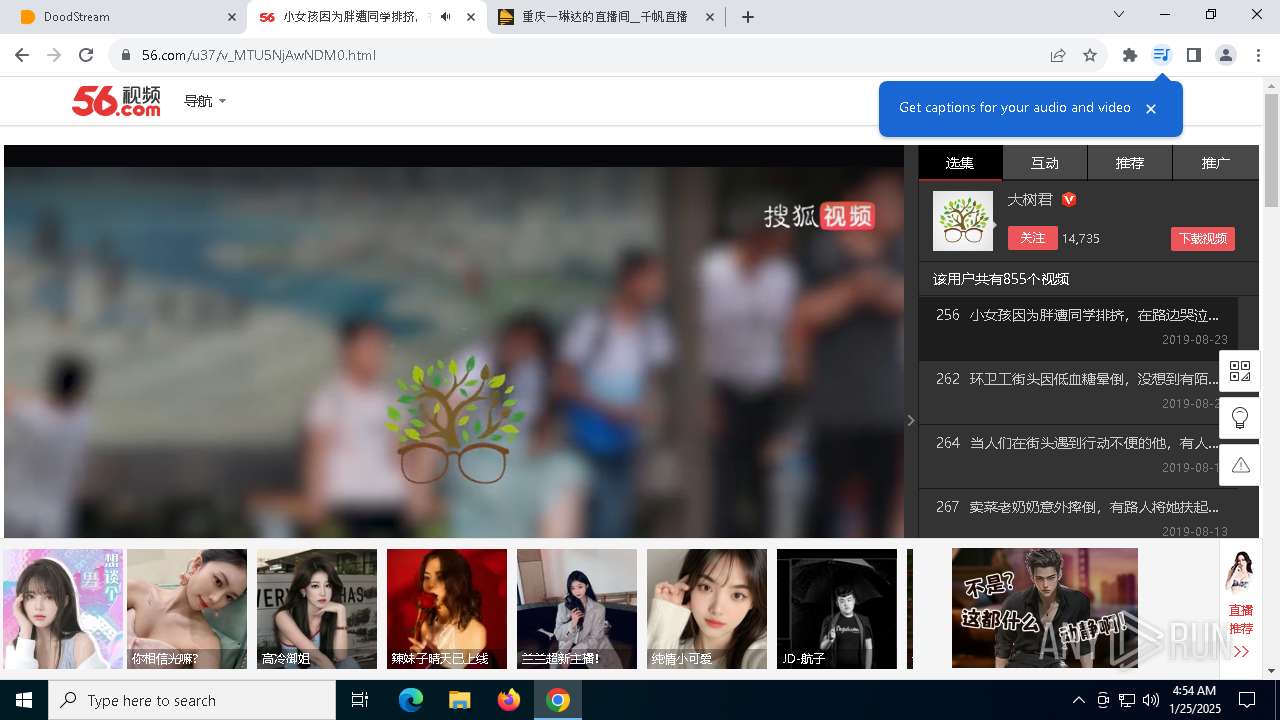Open the taskbar clock 4:54 AM
The height and width of the screenshot is (720, 1280).
(1193, 700)
